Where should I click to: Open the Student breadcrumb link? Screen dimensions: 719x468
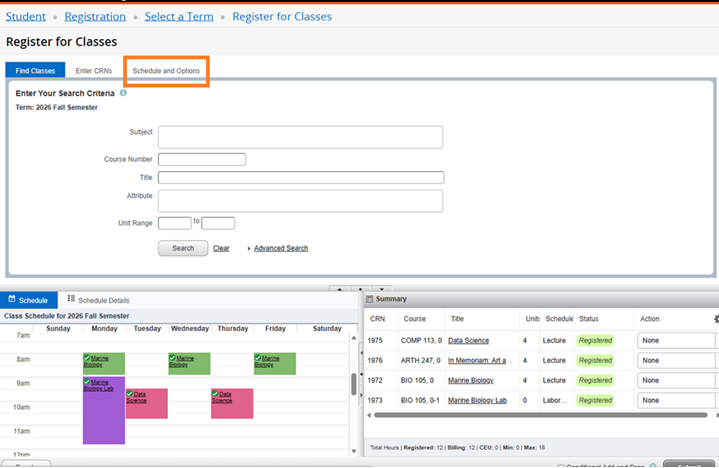point(26,17)
